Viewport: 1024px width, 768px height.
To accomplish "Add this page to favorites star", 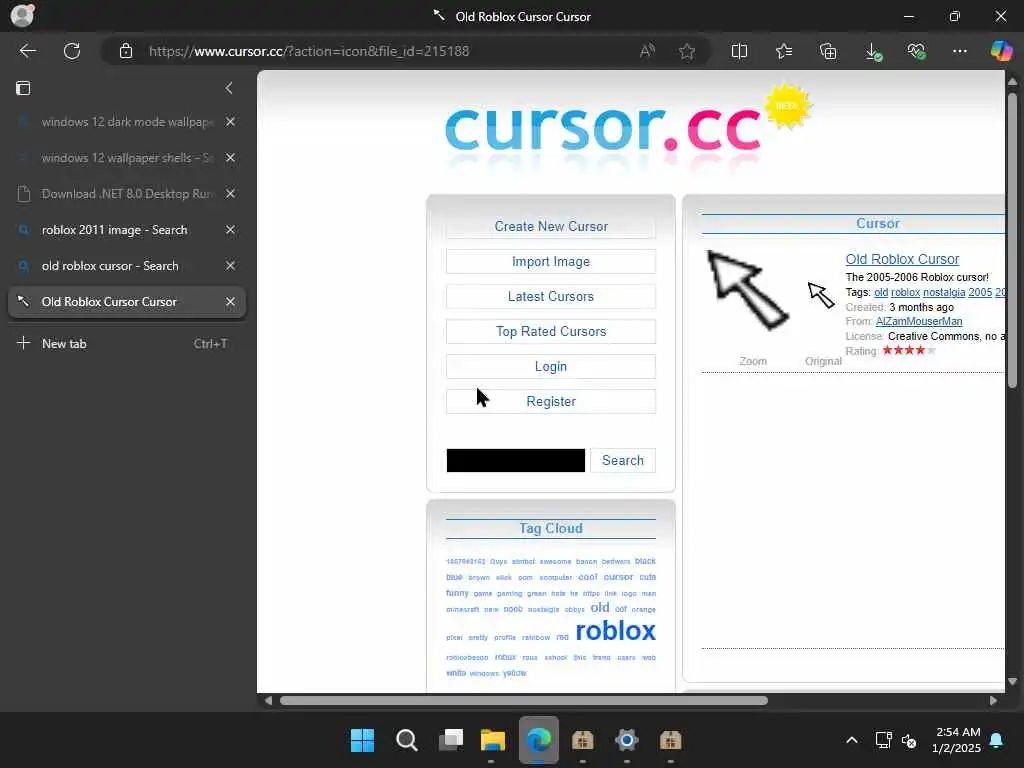I will pos(686,51).
